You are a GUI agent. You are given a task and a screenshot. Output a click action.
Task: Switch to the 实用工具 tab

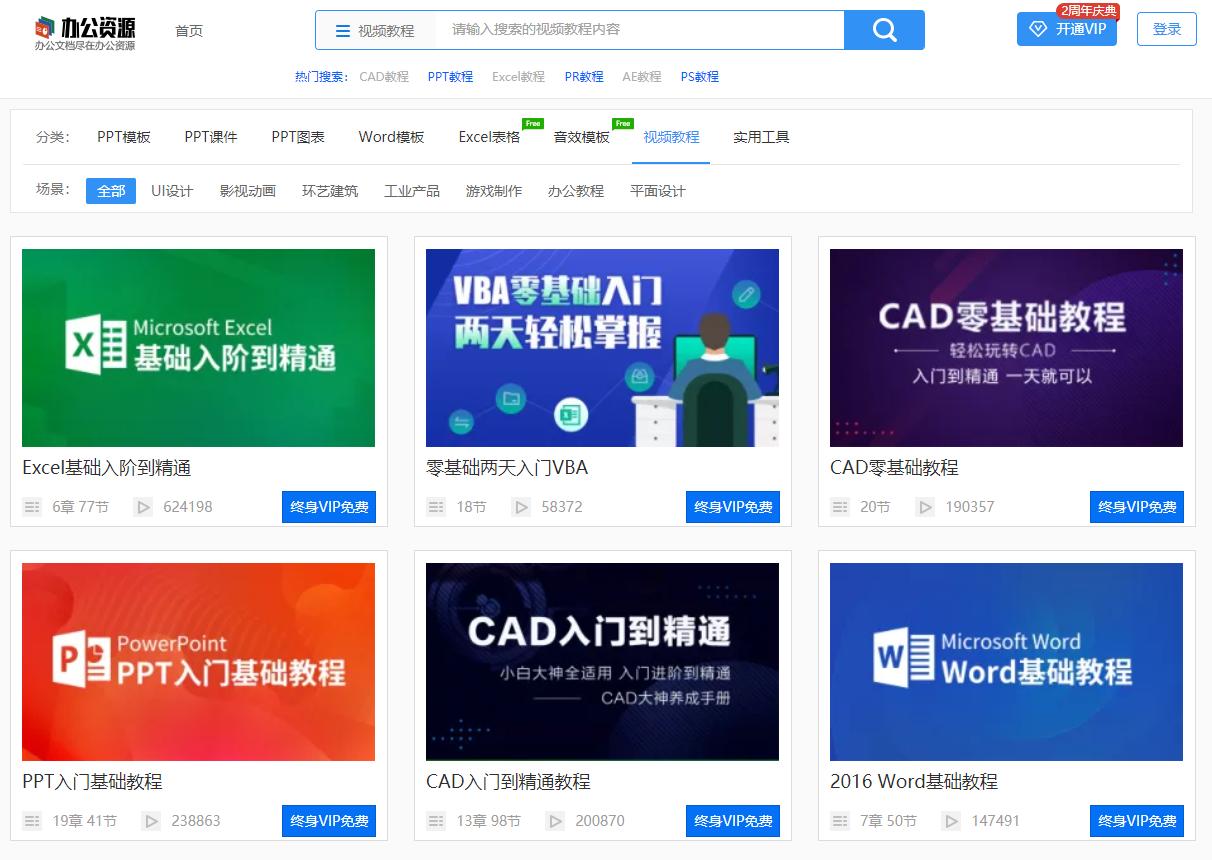[761, 137]
